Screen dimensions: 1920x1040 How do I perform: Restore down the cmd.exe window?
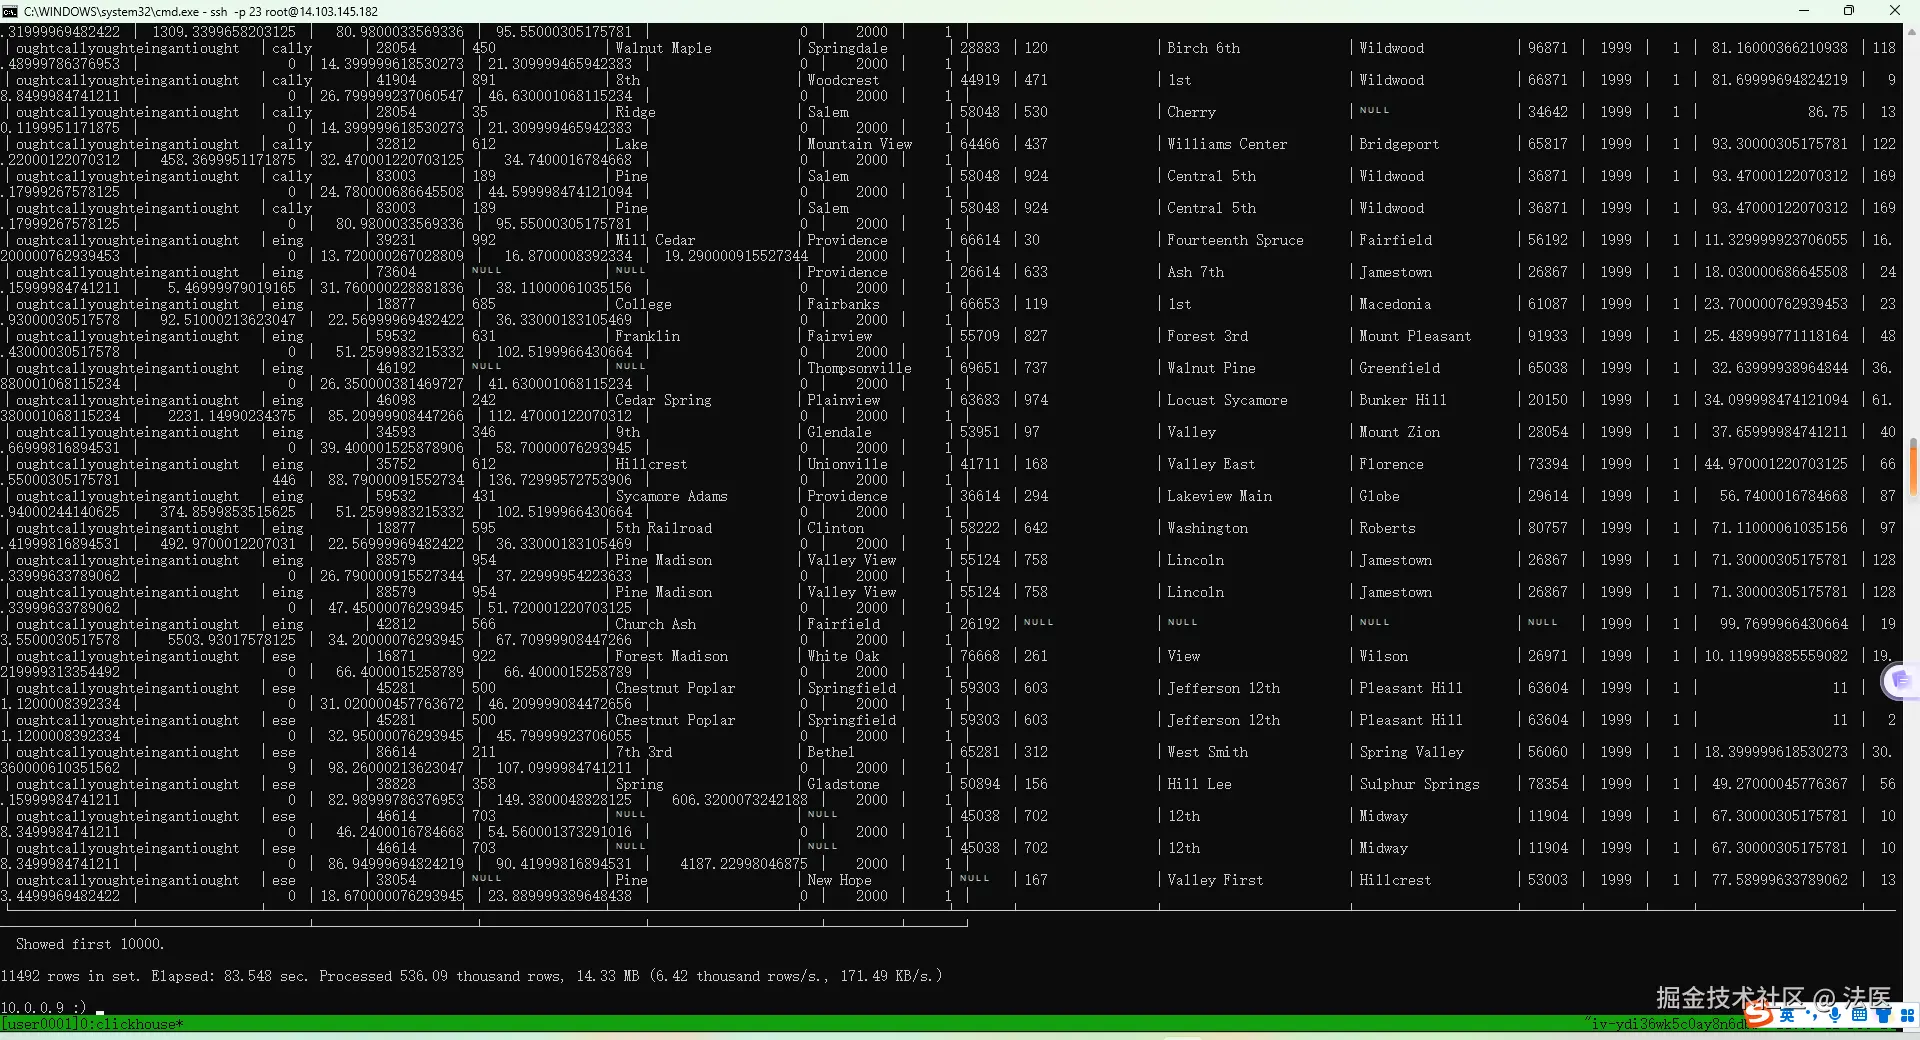1849,11
